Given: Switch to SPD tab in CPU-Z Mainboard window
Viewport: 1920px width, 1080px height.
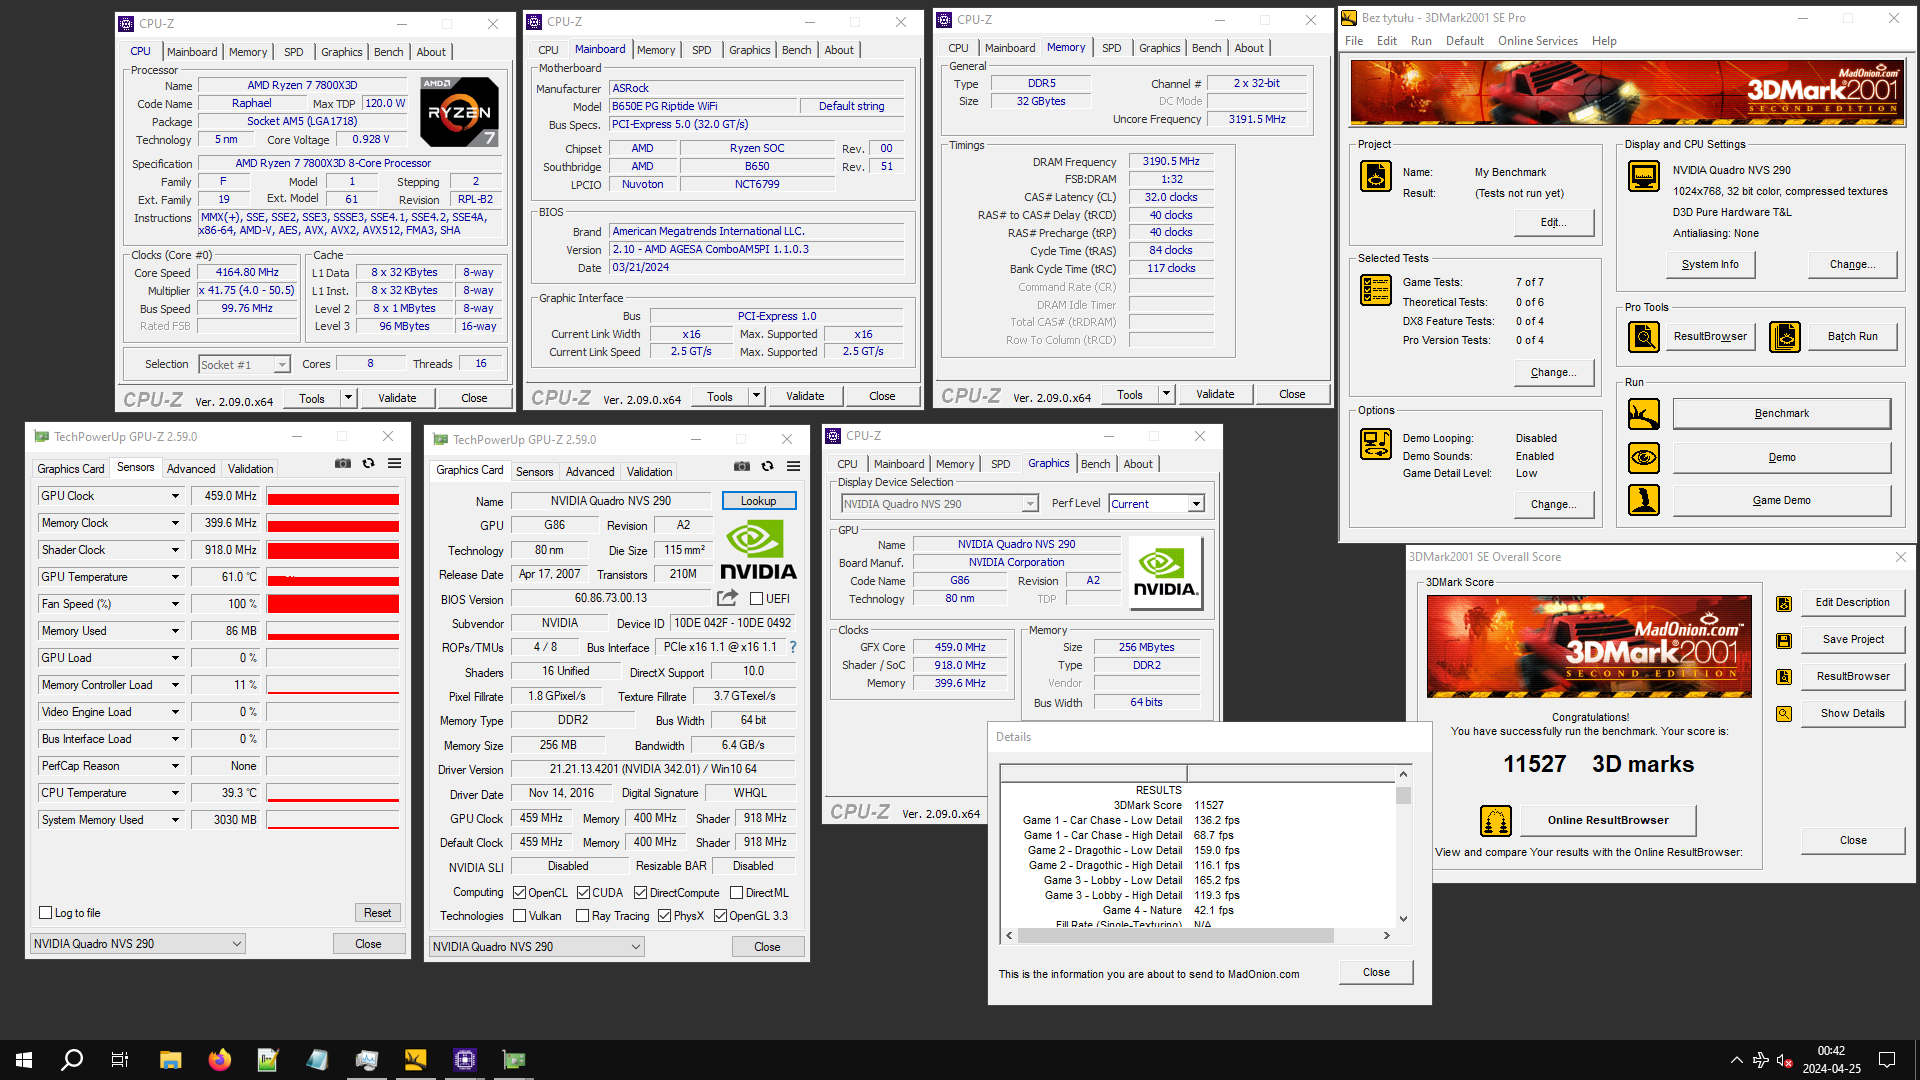Looking at the screenshot, I should coord(702,50).
